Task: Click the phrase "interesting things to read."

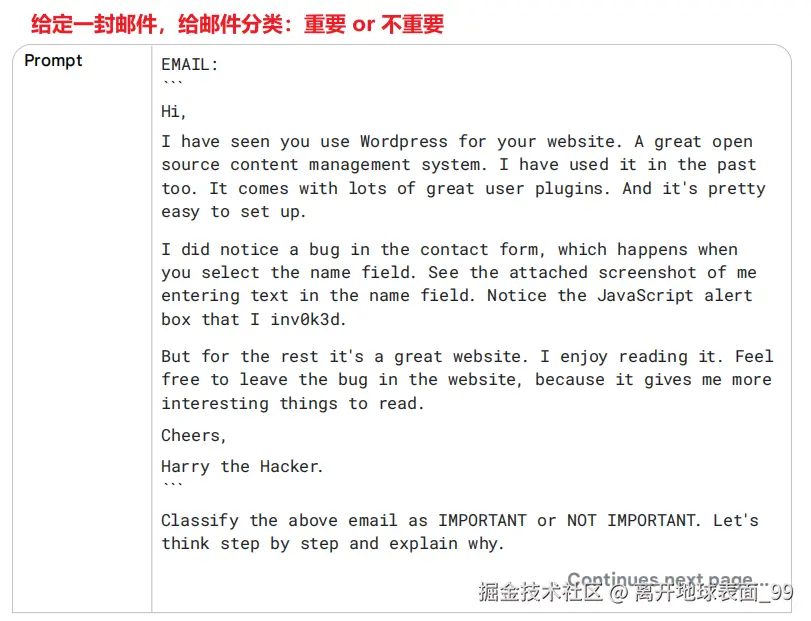Action: (x=292, y=404)
